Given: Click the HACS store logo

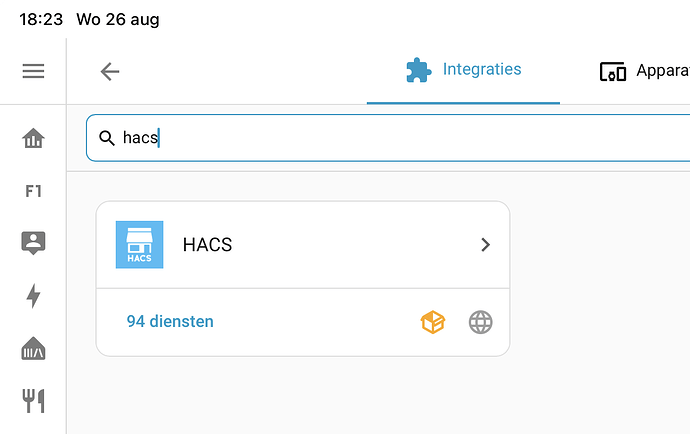Looking at the screenshot, I should point(139,245).
